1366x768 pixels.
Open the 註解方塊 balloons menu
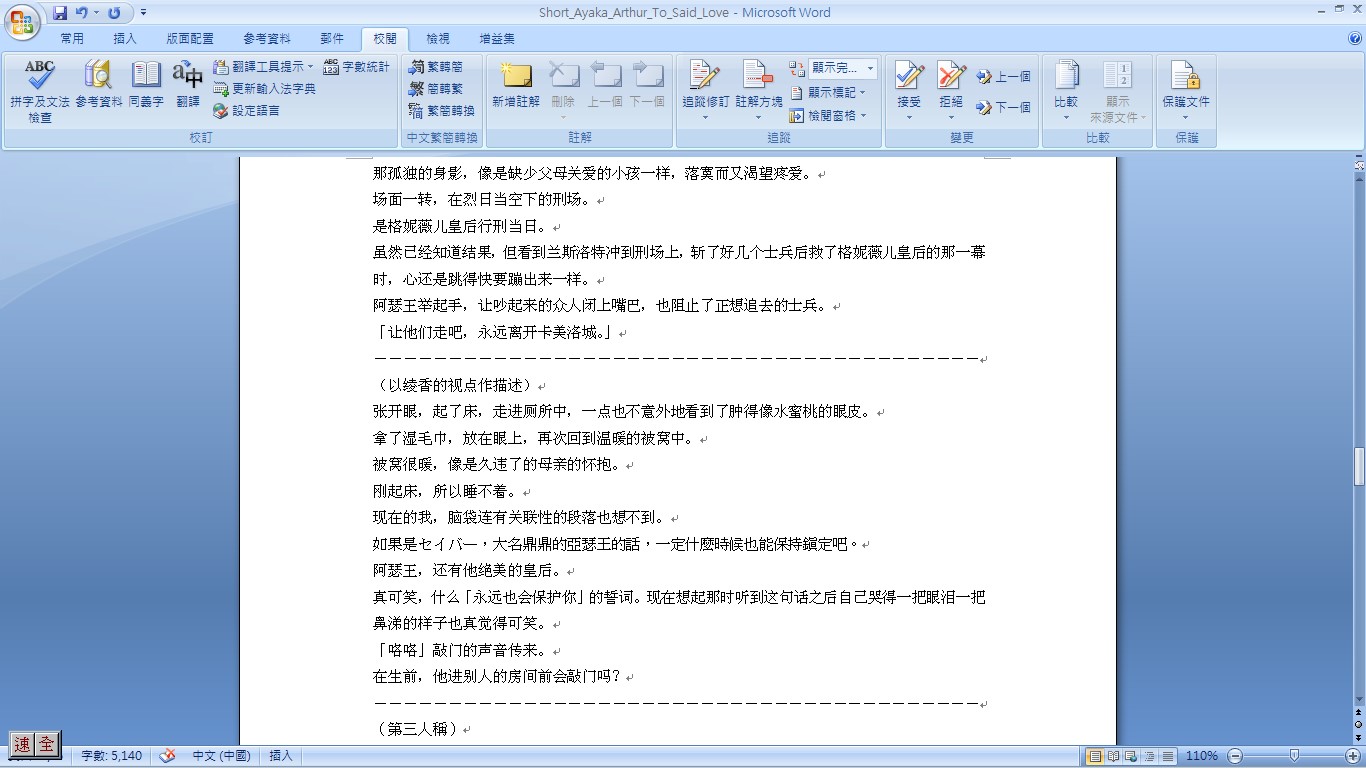(759, 91)
